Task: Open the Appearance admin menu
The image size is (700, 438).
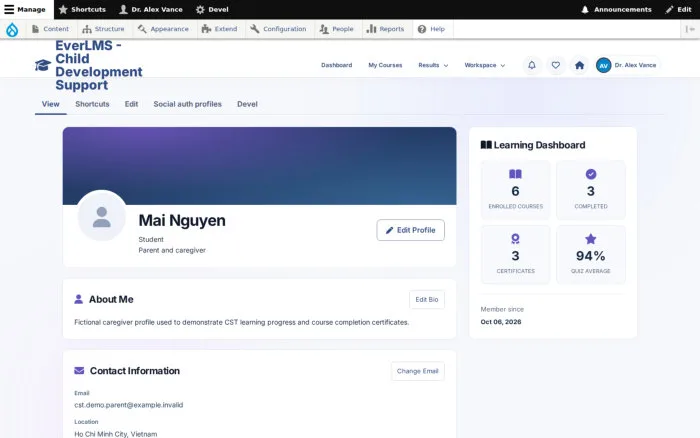Action: [163, 29]
